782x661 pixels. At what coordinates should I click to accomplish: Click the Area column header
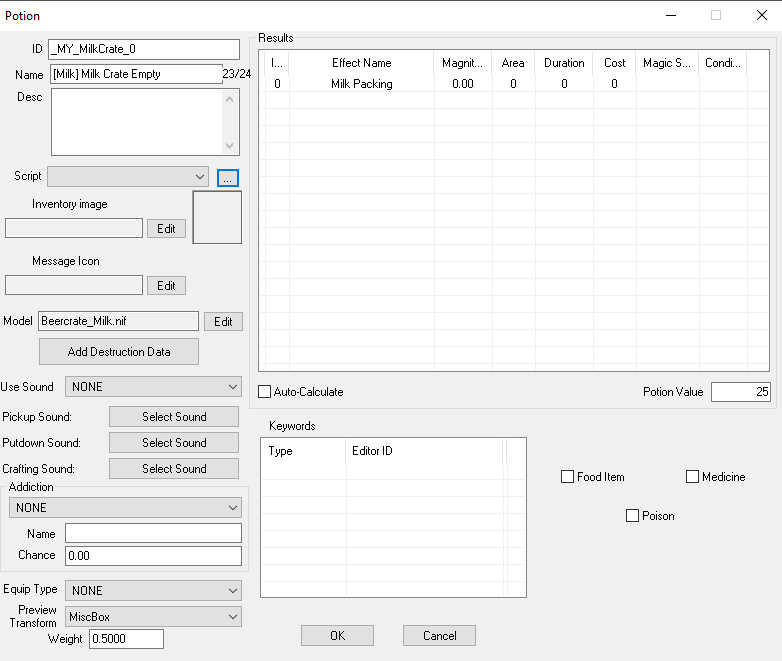coord(513,63)
